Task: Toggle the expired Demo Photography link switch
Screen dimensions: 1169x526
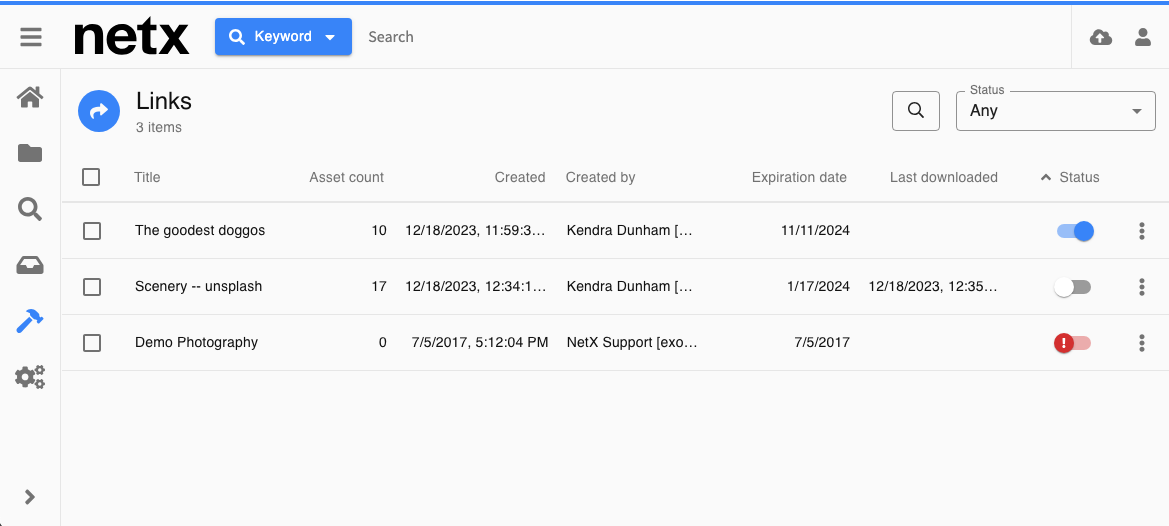Action: pyautogui.click(x=1072, y=343)
